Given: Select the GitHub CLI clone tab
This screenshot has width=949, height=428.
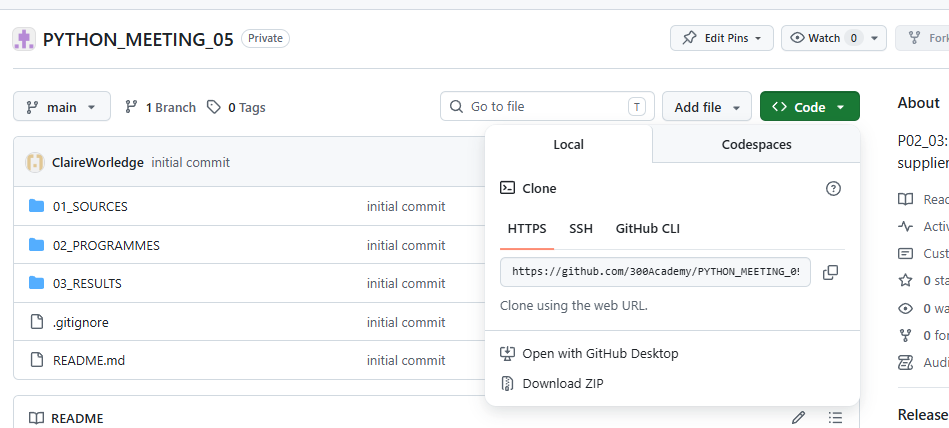Looking at the screenshot, I should (648, 229).
